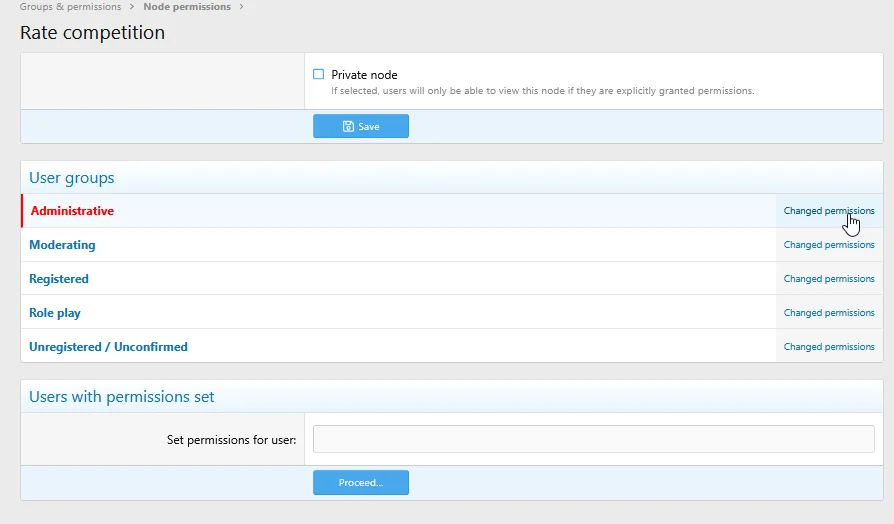Open the Administrative user group

tap(72, 211)
